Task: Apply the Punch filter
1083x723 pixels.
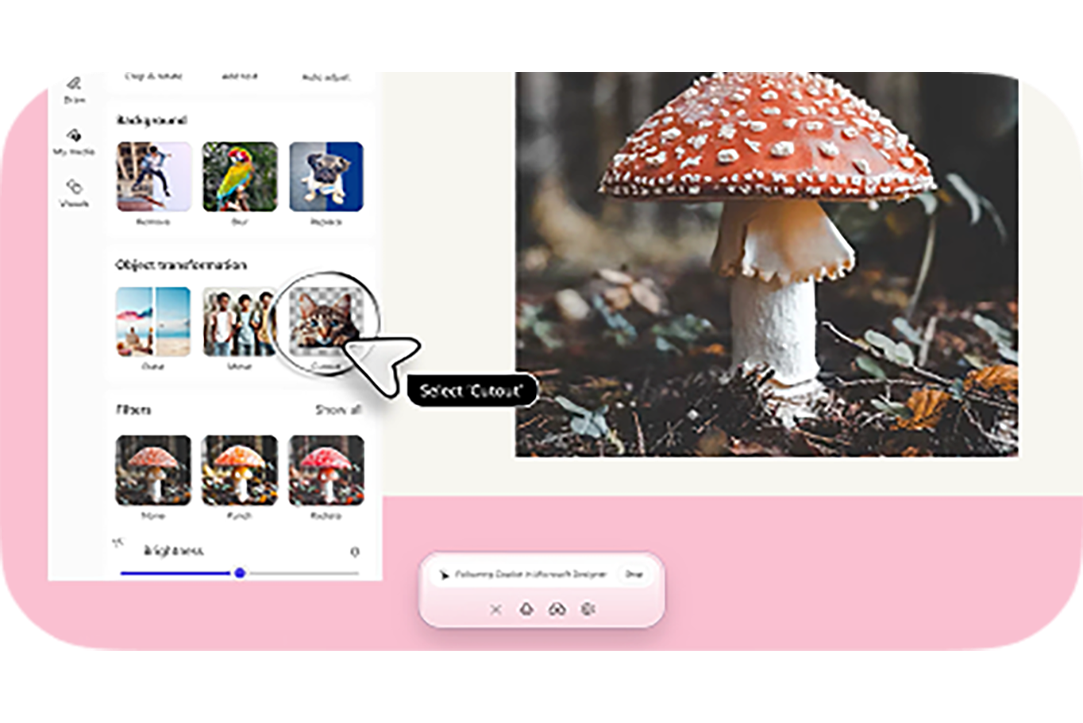Action: tap(240, 468)
